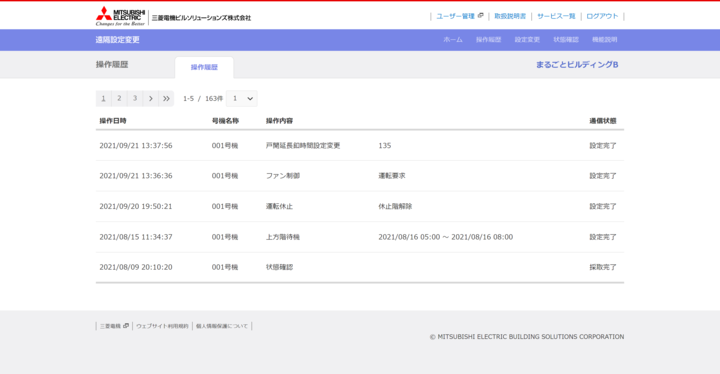Click the 通信状態 column header
Screen dimensions: 720x374
603,121
